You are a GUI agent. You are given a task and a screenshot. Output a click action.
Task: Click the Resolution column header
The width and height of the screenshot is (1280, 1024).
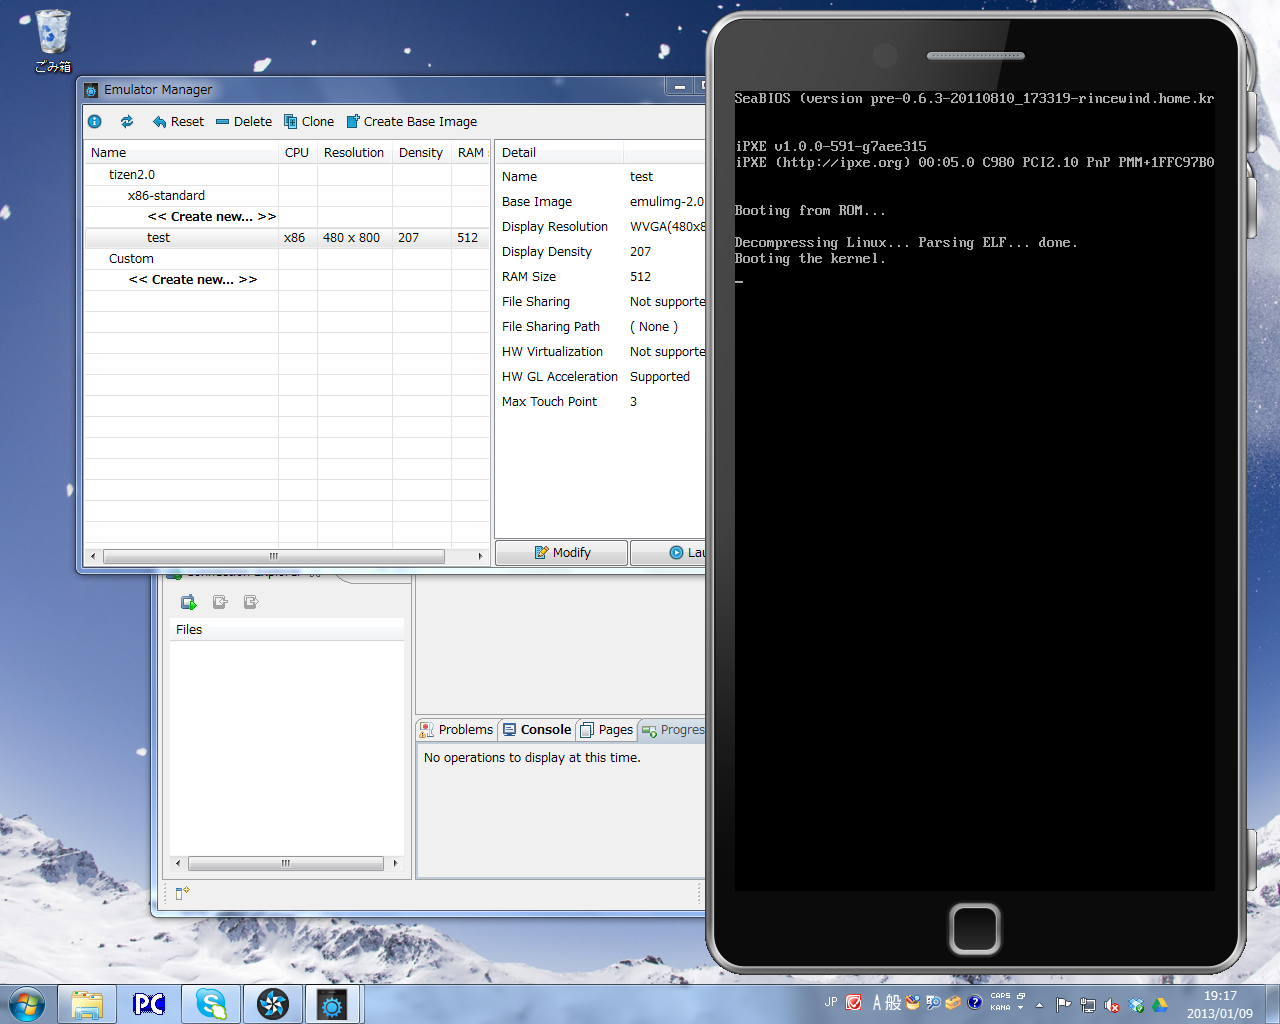tap(355, 153)
